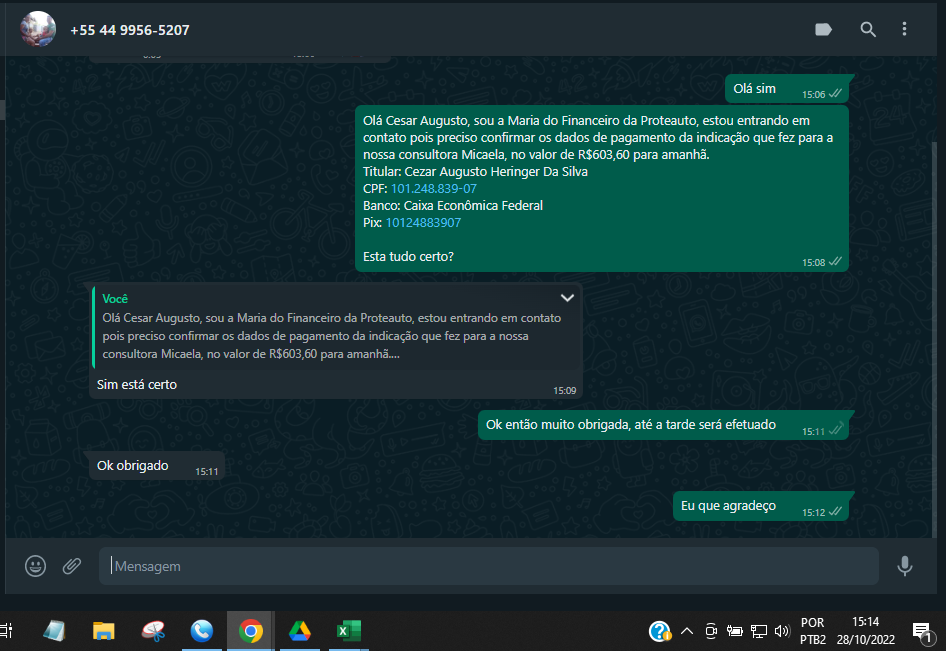Click the label tag icon in header

(x=824, y=30)
